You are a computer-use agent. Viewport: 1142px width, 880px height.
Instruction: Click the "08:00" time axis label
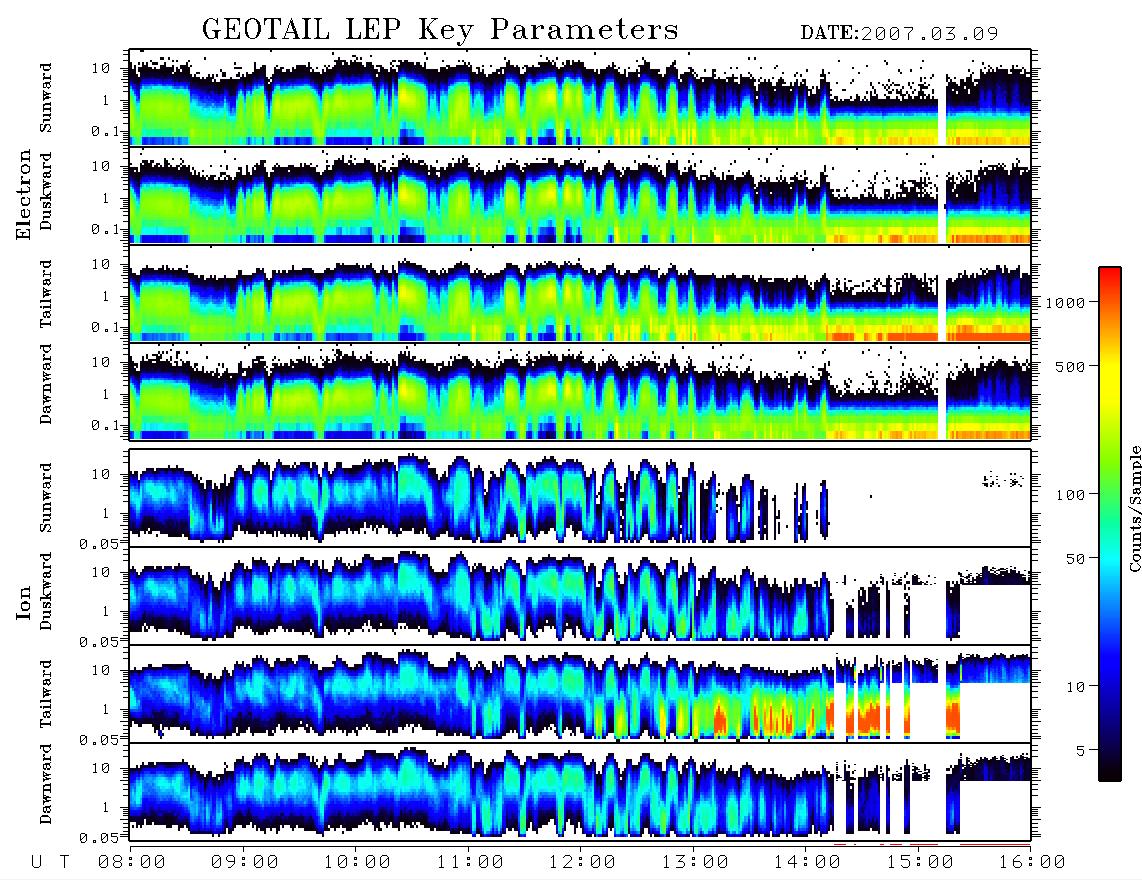(x=132, y=863)
